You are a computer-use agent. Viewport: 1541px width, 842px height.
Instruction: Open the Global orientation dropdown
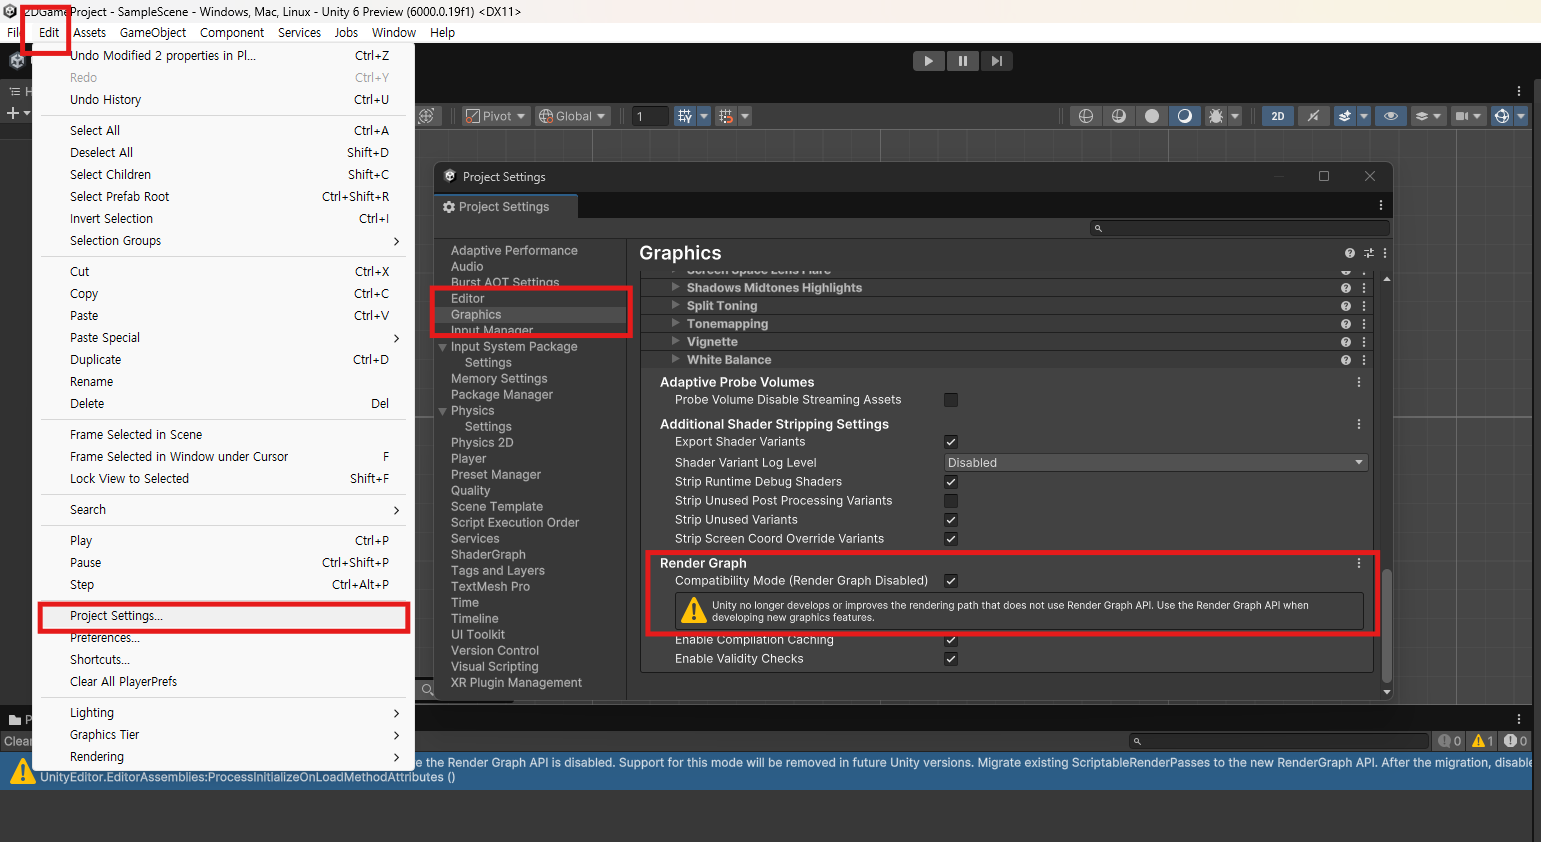(573, 116)
